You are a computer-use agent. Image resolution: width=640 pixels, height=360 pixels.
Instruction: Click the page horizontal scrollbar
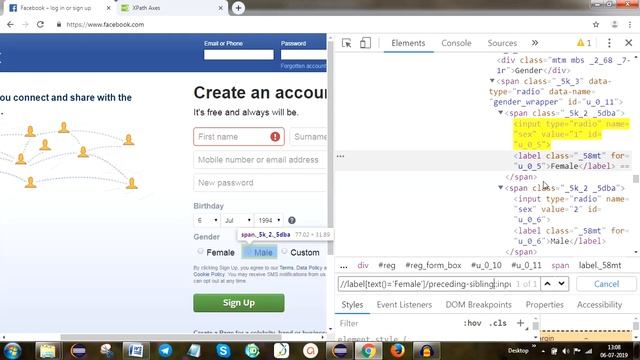[x=170, y=338]
